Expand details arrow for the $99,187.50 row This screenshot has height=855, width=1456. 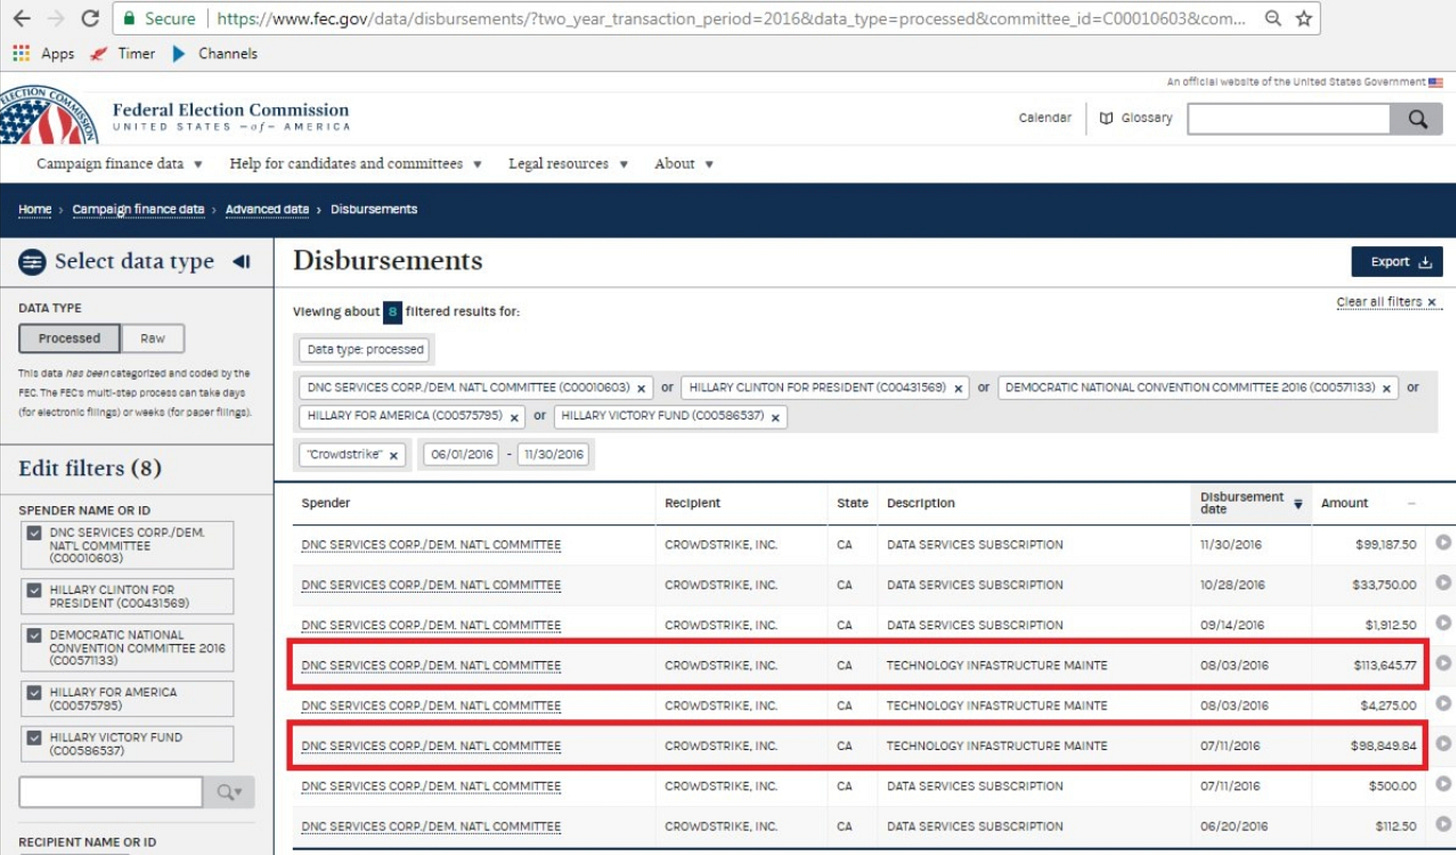[x=1443, y=542]
